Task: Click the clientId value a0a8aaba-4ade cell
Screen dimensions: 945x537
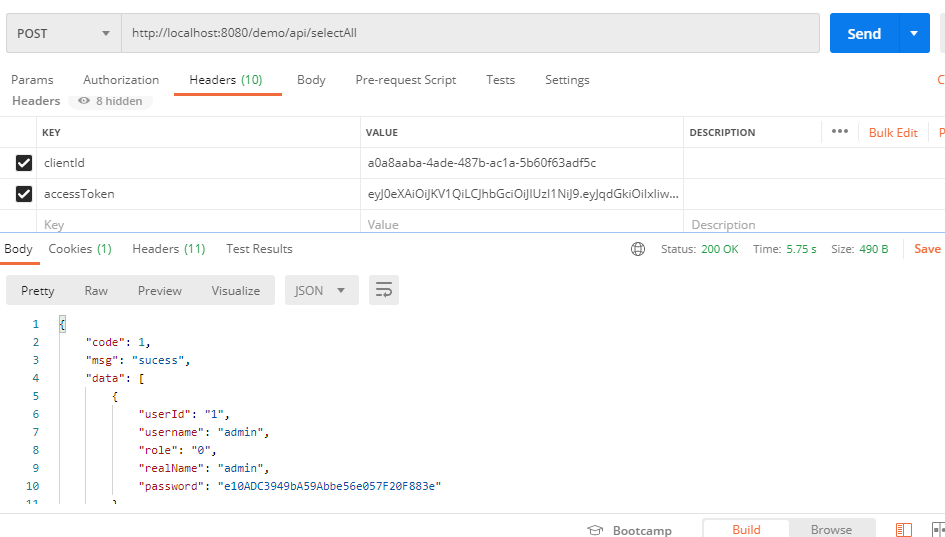Action: click(x=522, y=163)
